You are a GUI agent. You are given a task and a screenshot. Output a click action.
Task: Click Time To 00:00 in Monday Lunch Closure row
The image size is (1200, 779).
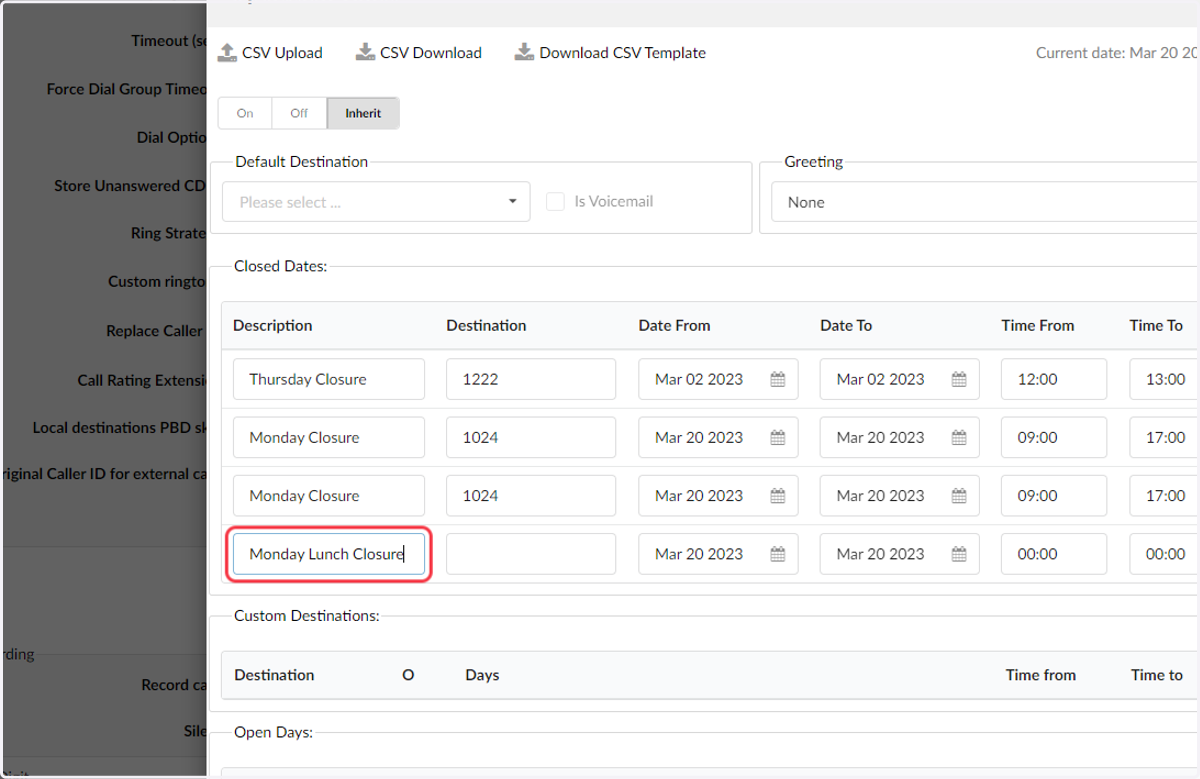1165,554
